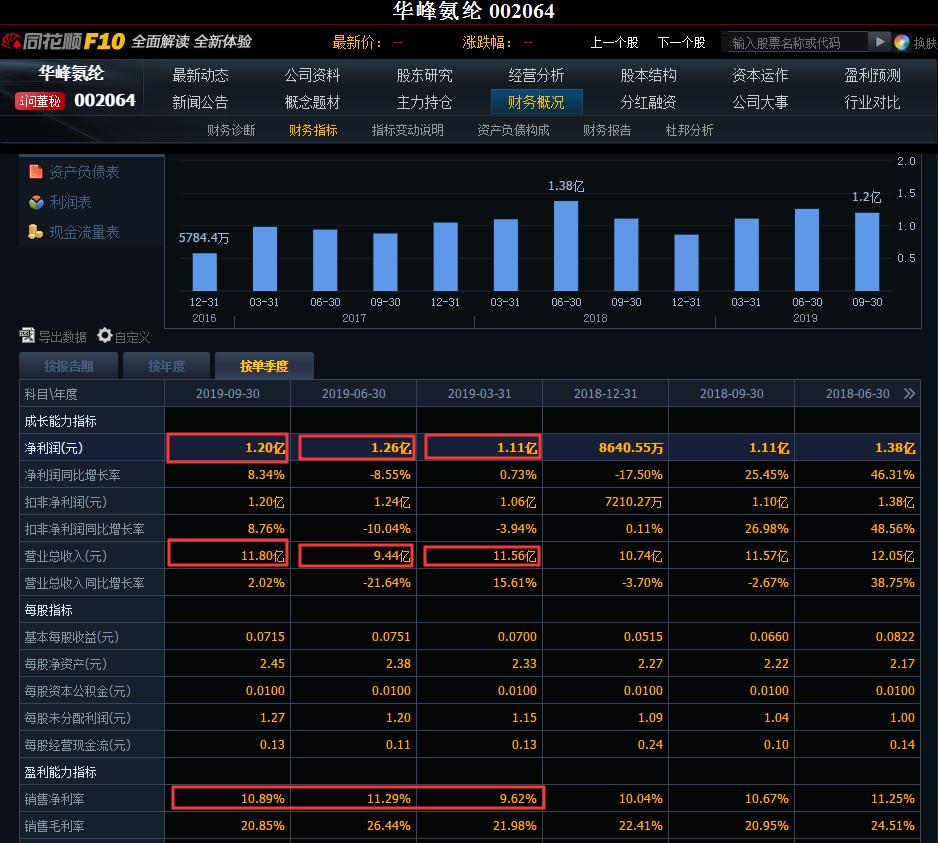Click the 净利润(元) row label
Viewport: 938px width, 843px height.
54,448
